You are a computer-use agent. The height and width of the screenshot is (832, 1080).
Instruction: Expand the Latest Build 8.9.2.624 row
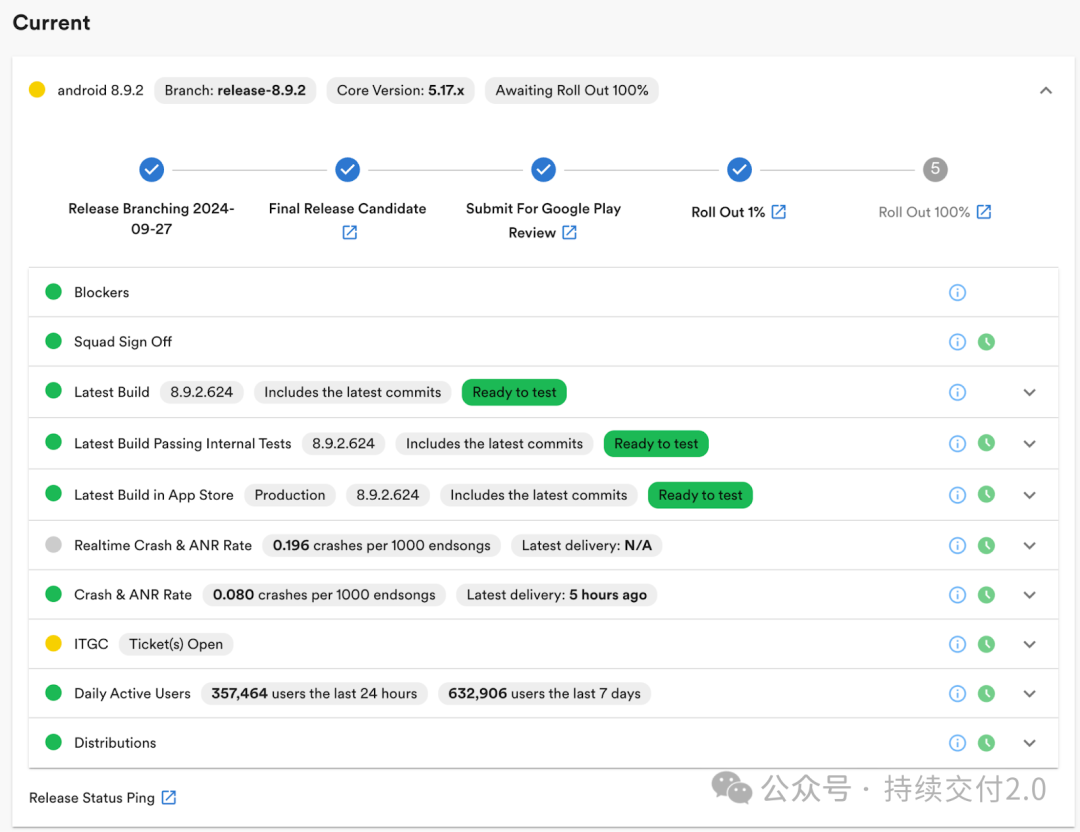point(1030,393)
